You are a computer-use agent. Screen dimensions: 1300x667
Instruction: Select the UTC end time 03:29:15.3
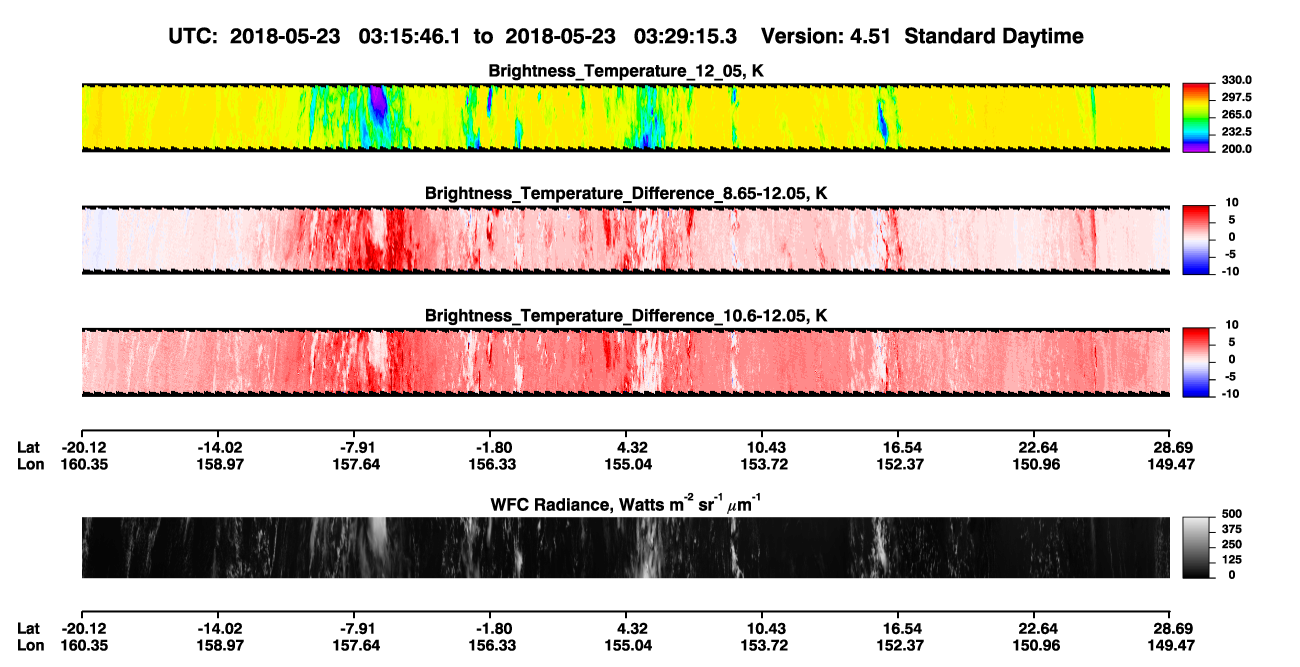pyautogui.click(x=686, y=37)
